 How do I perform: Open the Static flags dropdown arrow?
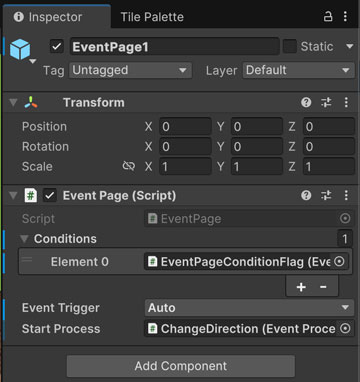[x=349, y=46]
